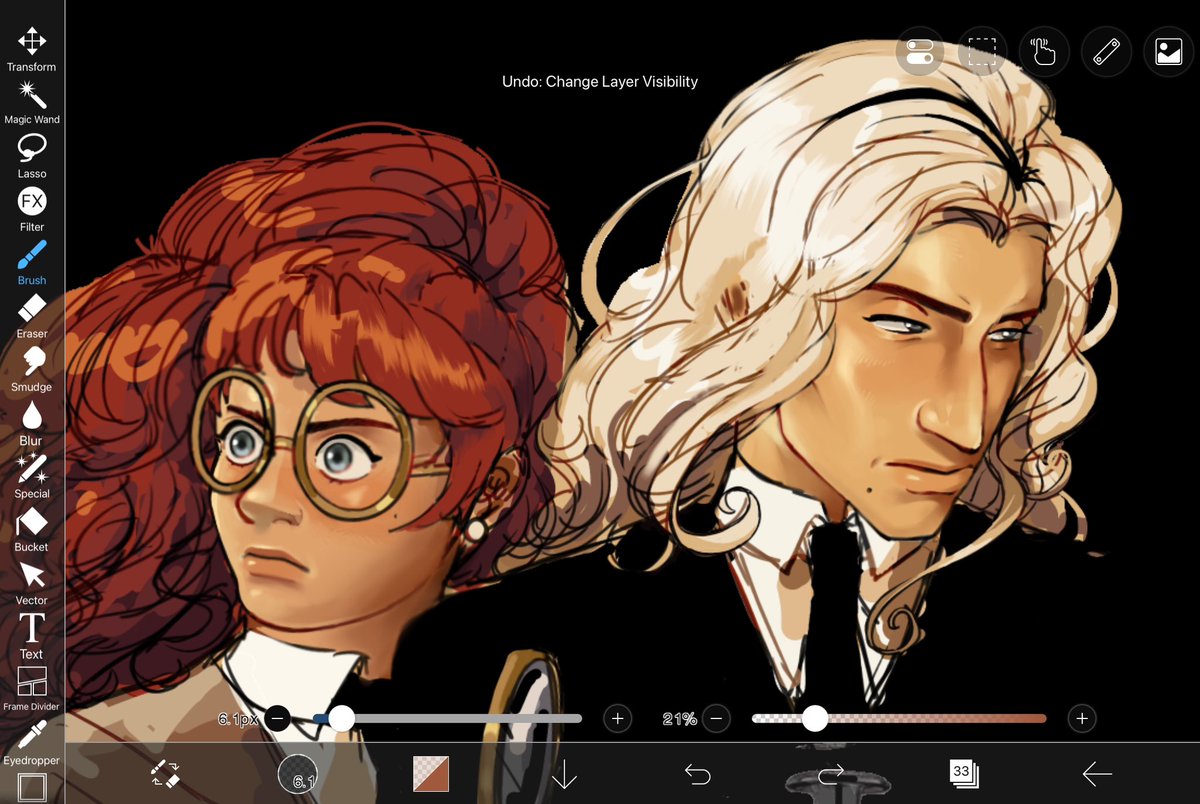Open the layers panel with 33 layers
1200x804 pixels.
(x=964, y=772)
